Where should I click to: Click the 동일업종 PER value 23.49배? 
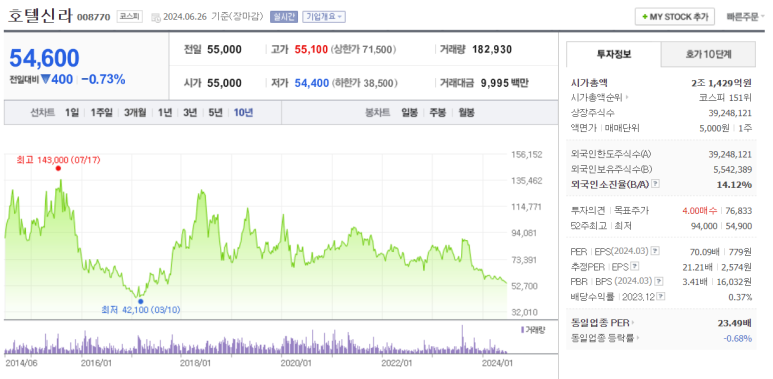coord(735,323)
